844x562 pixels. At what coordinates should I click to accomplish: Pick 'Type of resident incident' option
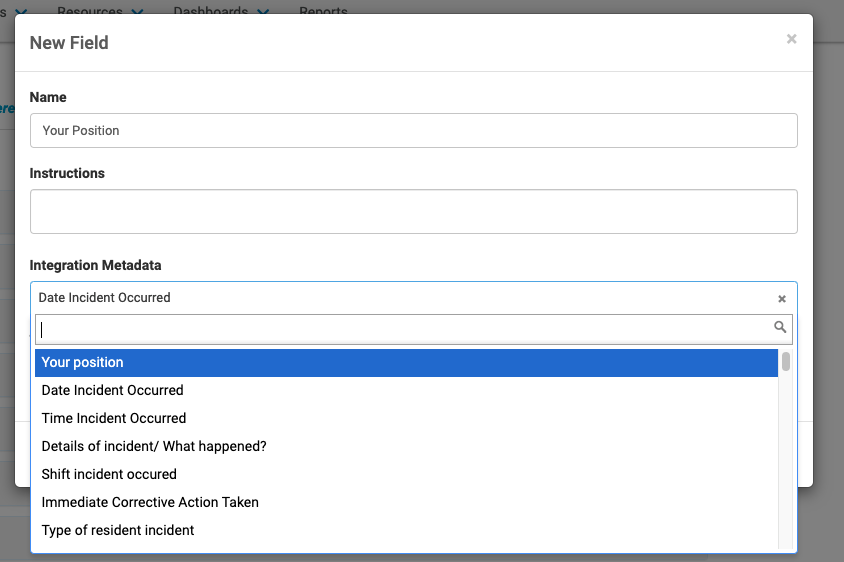(406, 530)
